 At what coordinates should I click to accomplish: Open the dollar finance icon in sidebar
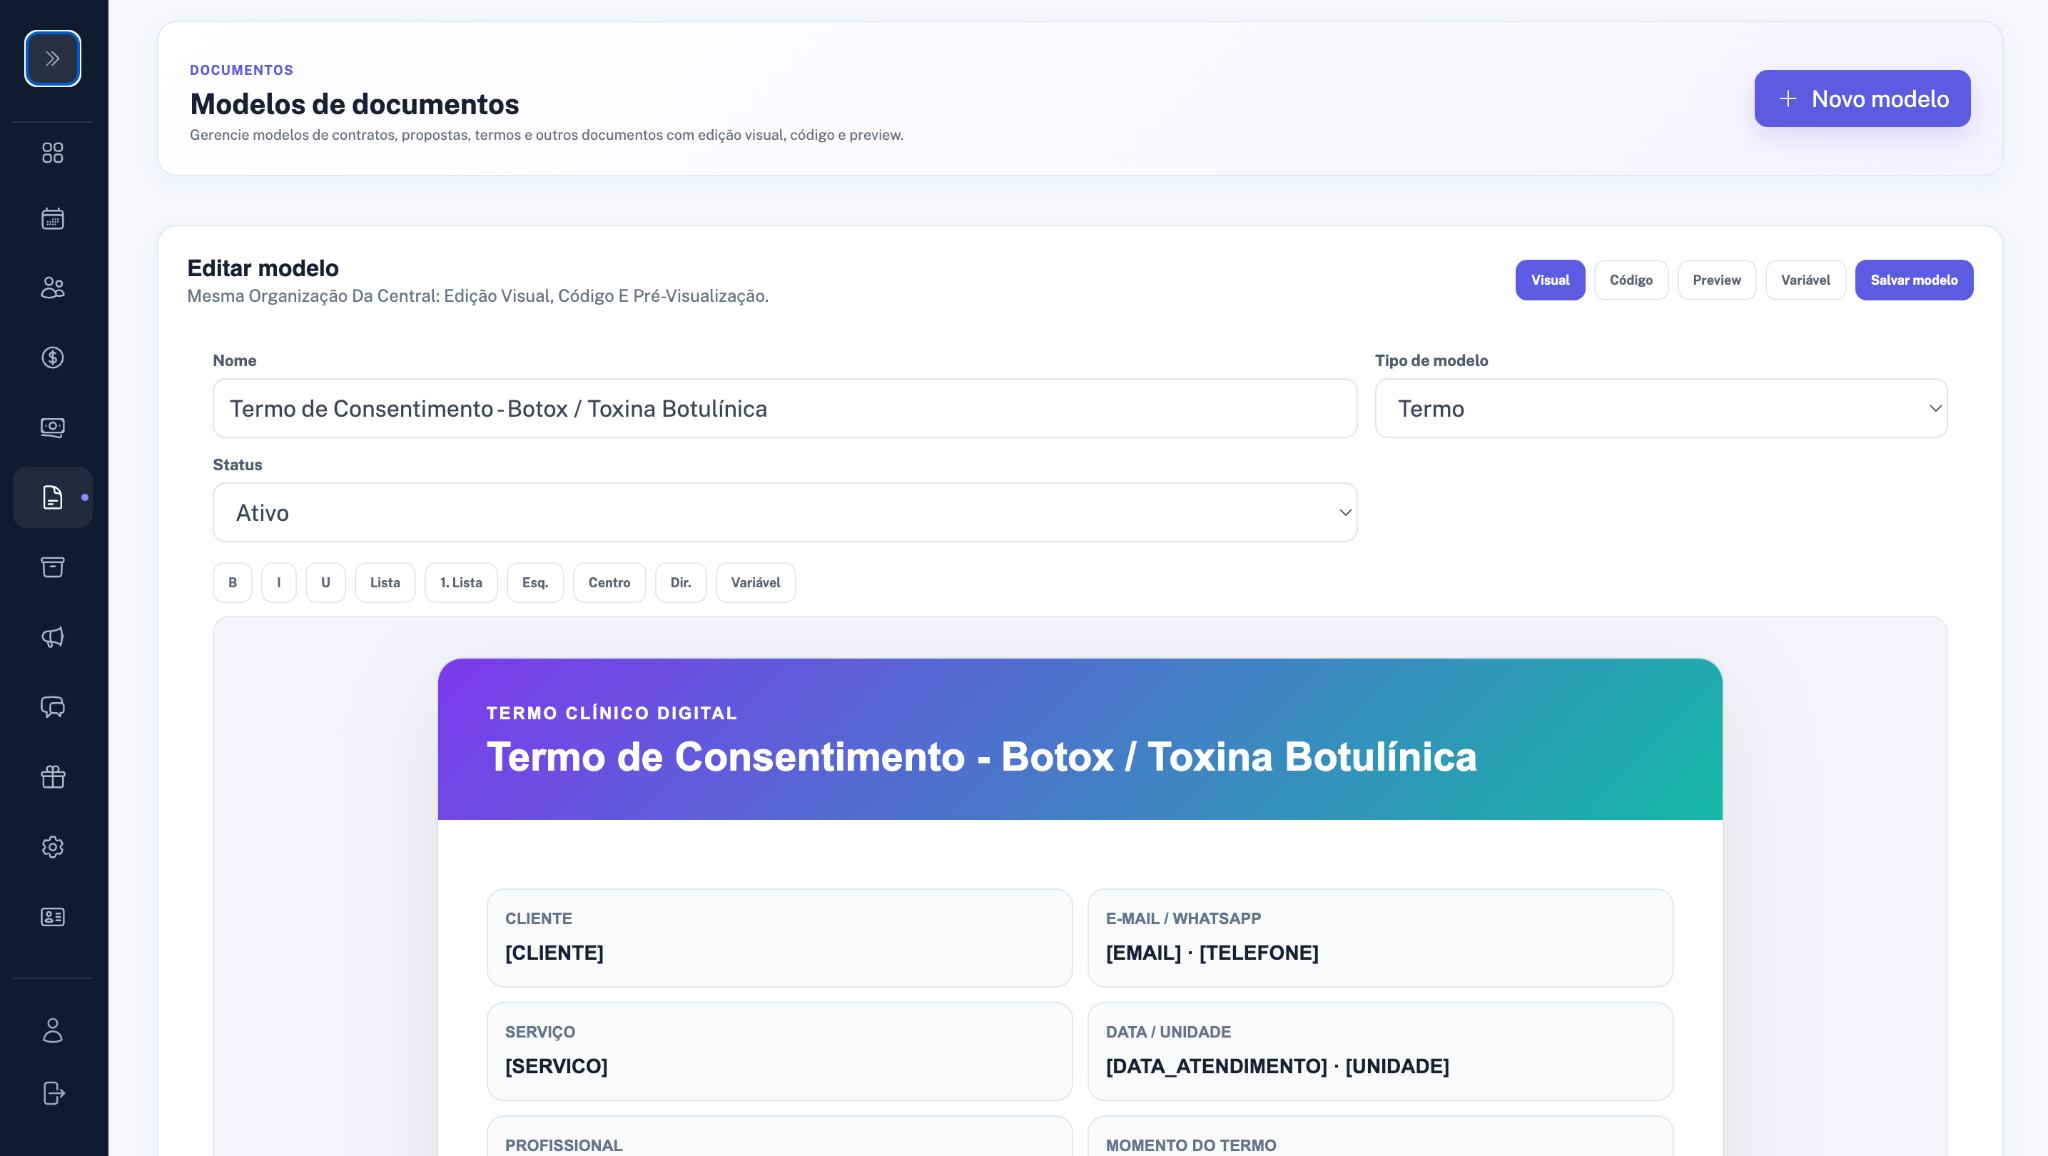53,358
